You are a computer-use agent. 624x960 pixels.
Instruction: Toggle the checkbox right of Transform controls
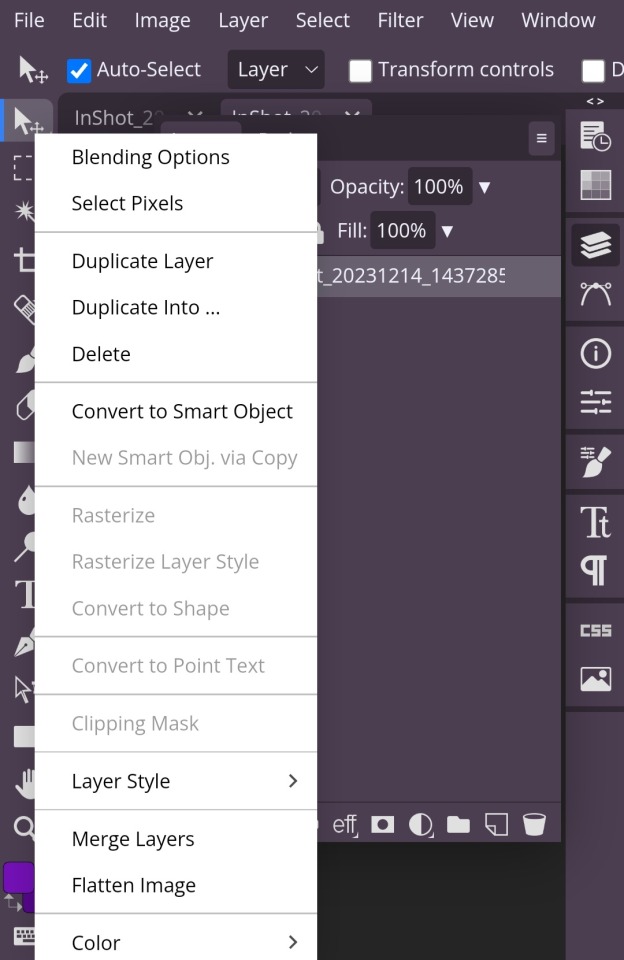point(593,71)
